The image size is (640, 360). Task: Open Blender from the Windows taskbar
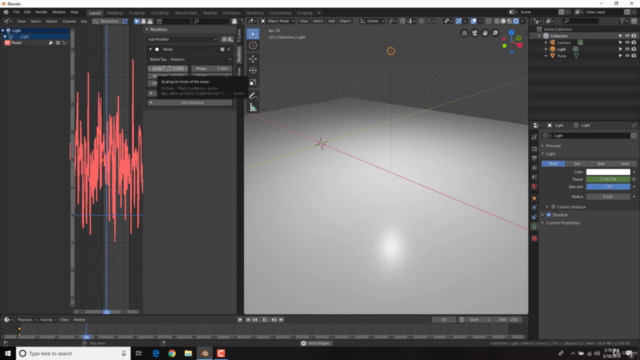[204, 353]
